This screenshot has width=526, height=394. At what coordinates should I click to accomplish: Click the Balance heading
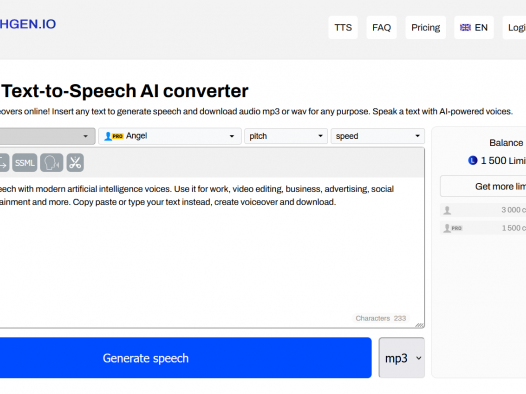click(x=506, y=143)
